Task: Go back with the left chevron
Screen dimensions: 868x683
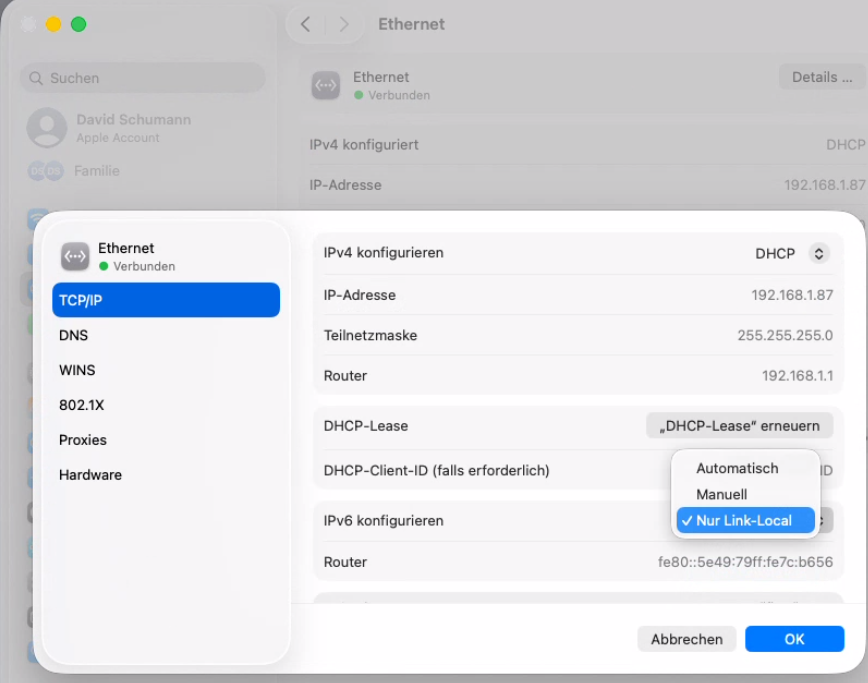Action: click(x=305, y=24)
